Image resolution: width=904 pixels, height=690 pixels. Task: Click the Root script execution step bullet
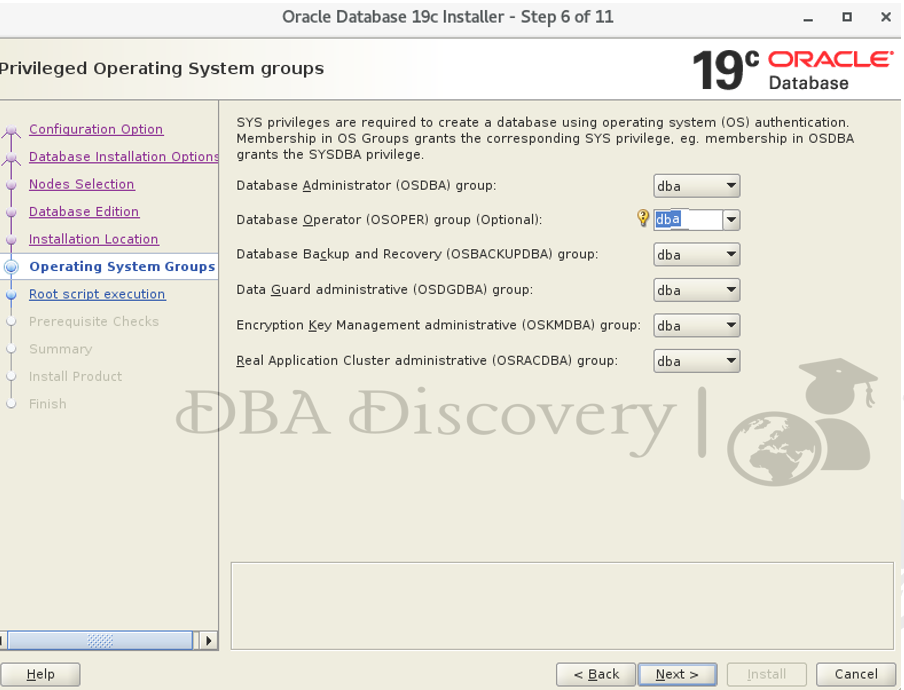[11, 294]
